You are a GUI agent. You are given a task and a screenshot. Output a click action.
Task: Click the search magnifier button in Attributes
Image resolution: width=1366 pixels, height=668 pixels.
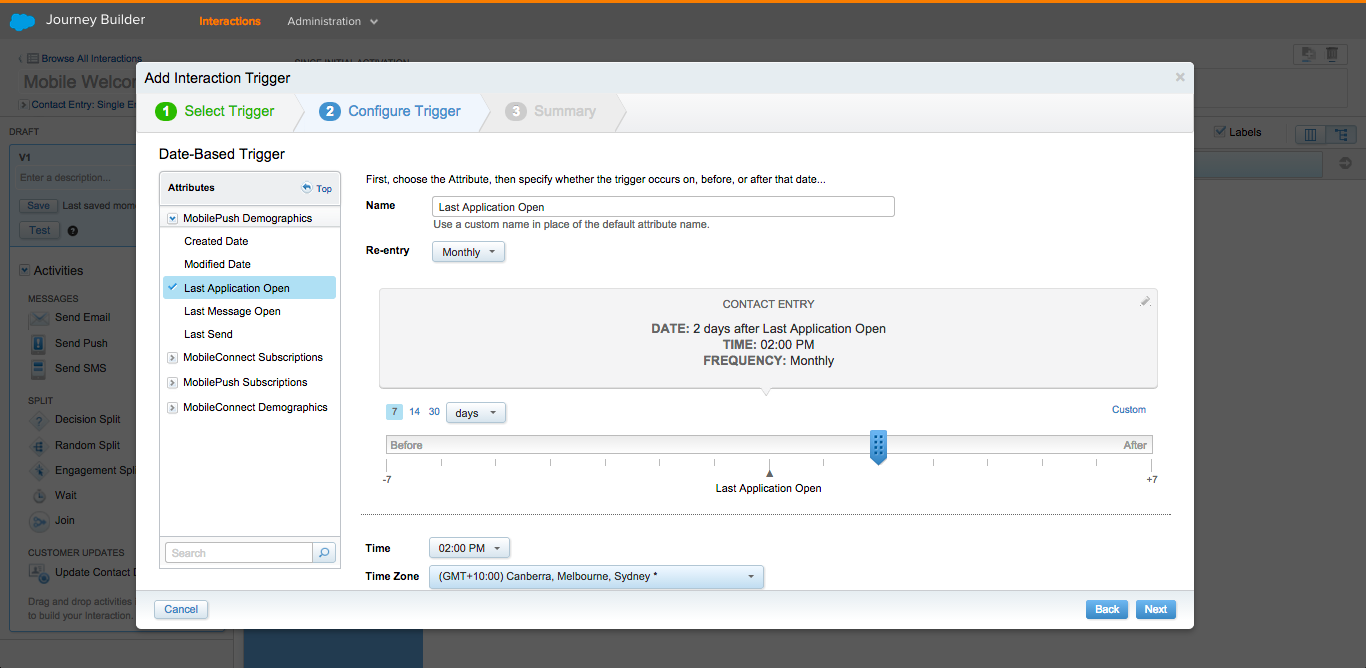(324, 552)
